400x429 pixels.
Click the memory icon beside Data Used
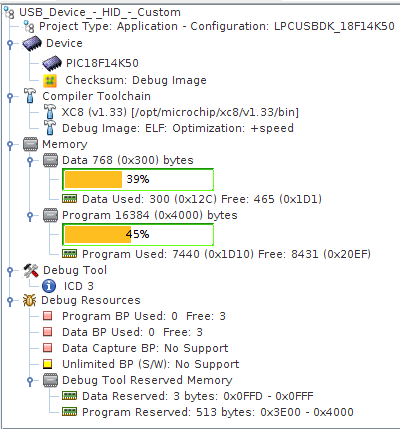pos(70,199)
